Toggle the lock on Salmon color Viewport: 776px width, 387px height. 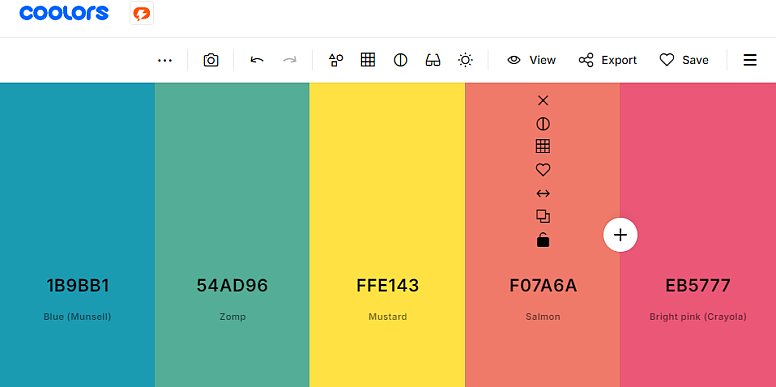coord(543,240)
